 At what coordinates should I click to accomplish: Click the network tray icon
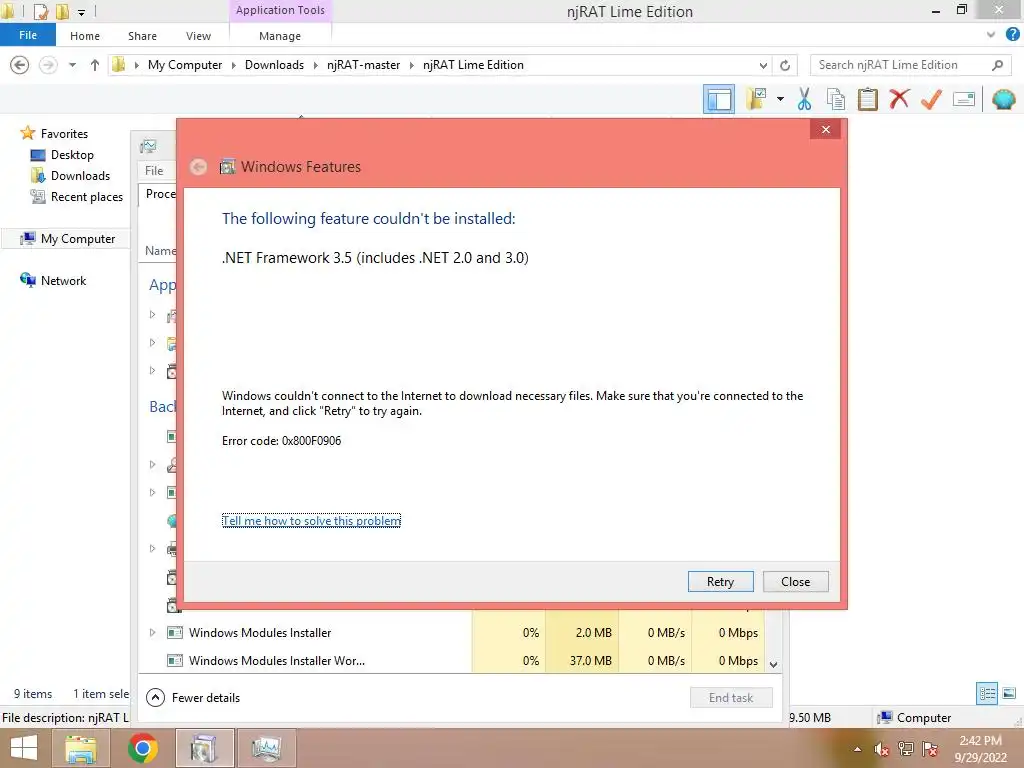click(x=905, y=749)
